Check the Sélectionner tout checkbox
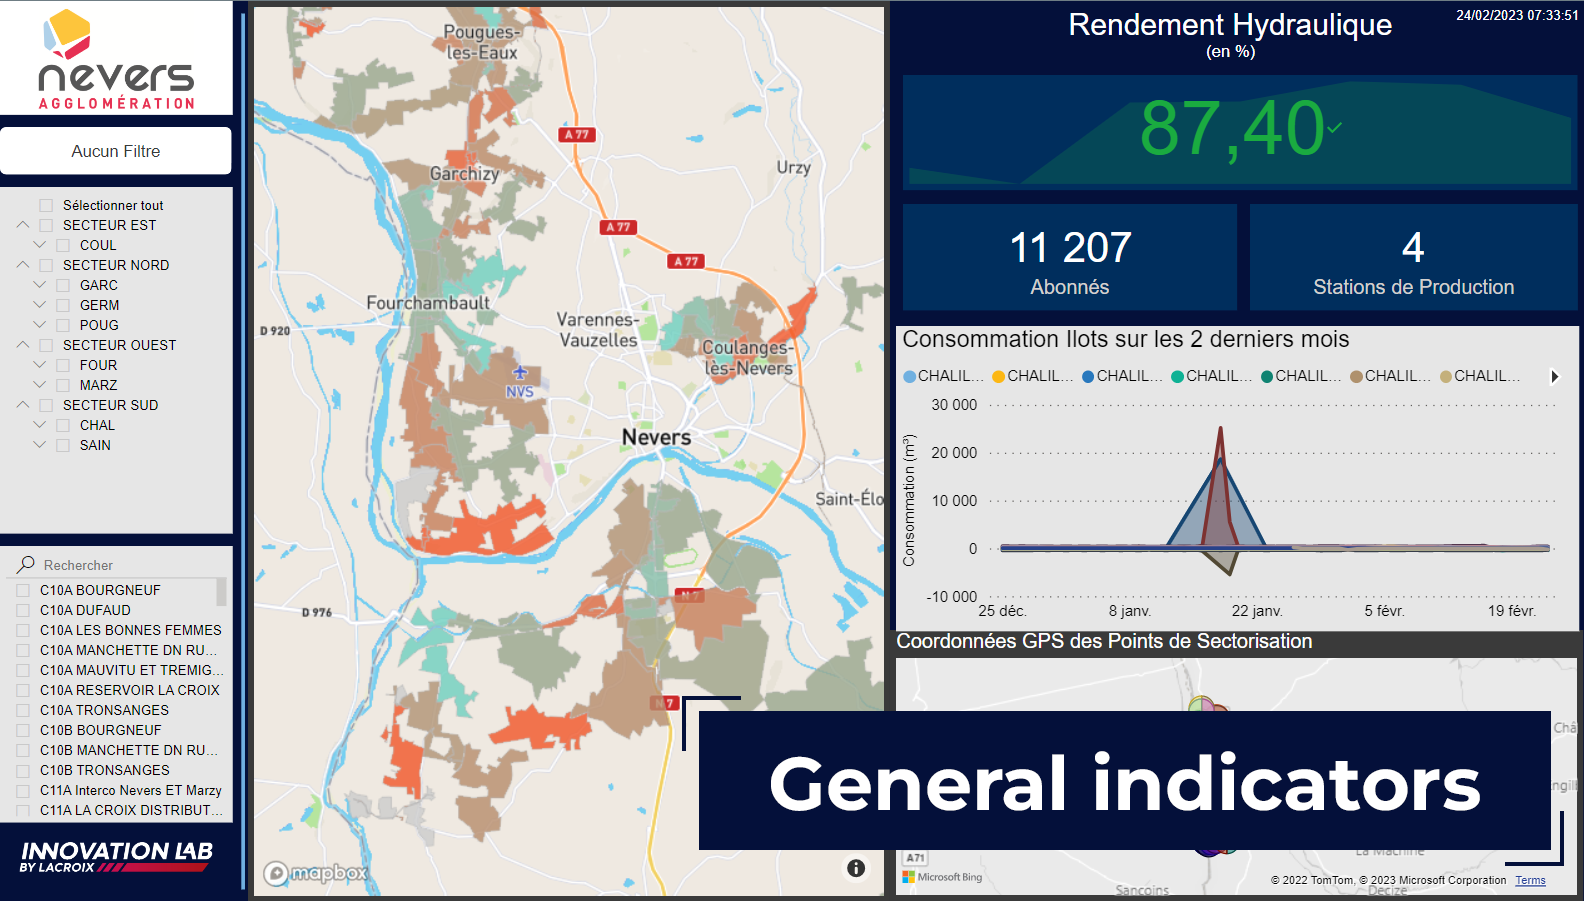Viewport: 1584px width, 901px height. [46, 206]
